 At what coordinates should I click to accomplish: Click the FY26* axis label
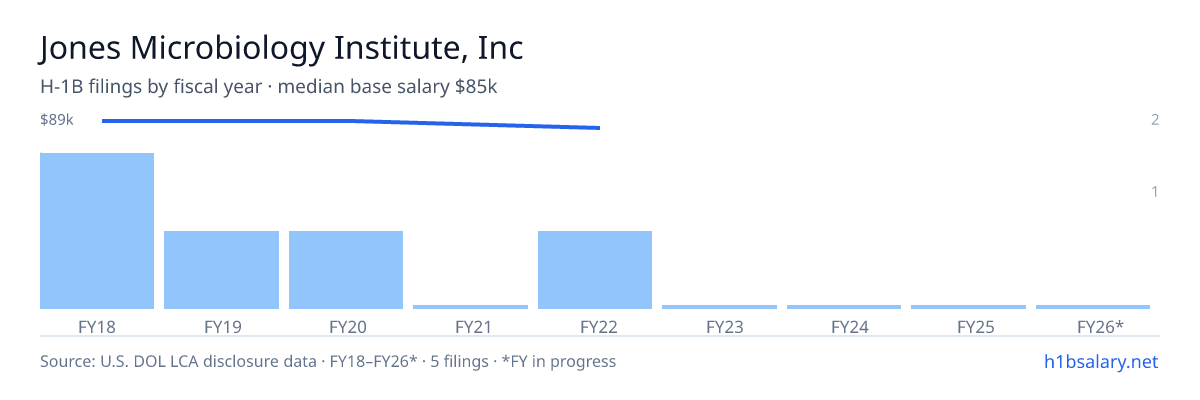1100,327
